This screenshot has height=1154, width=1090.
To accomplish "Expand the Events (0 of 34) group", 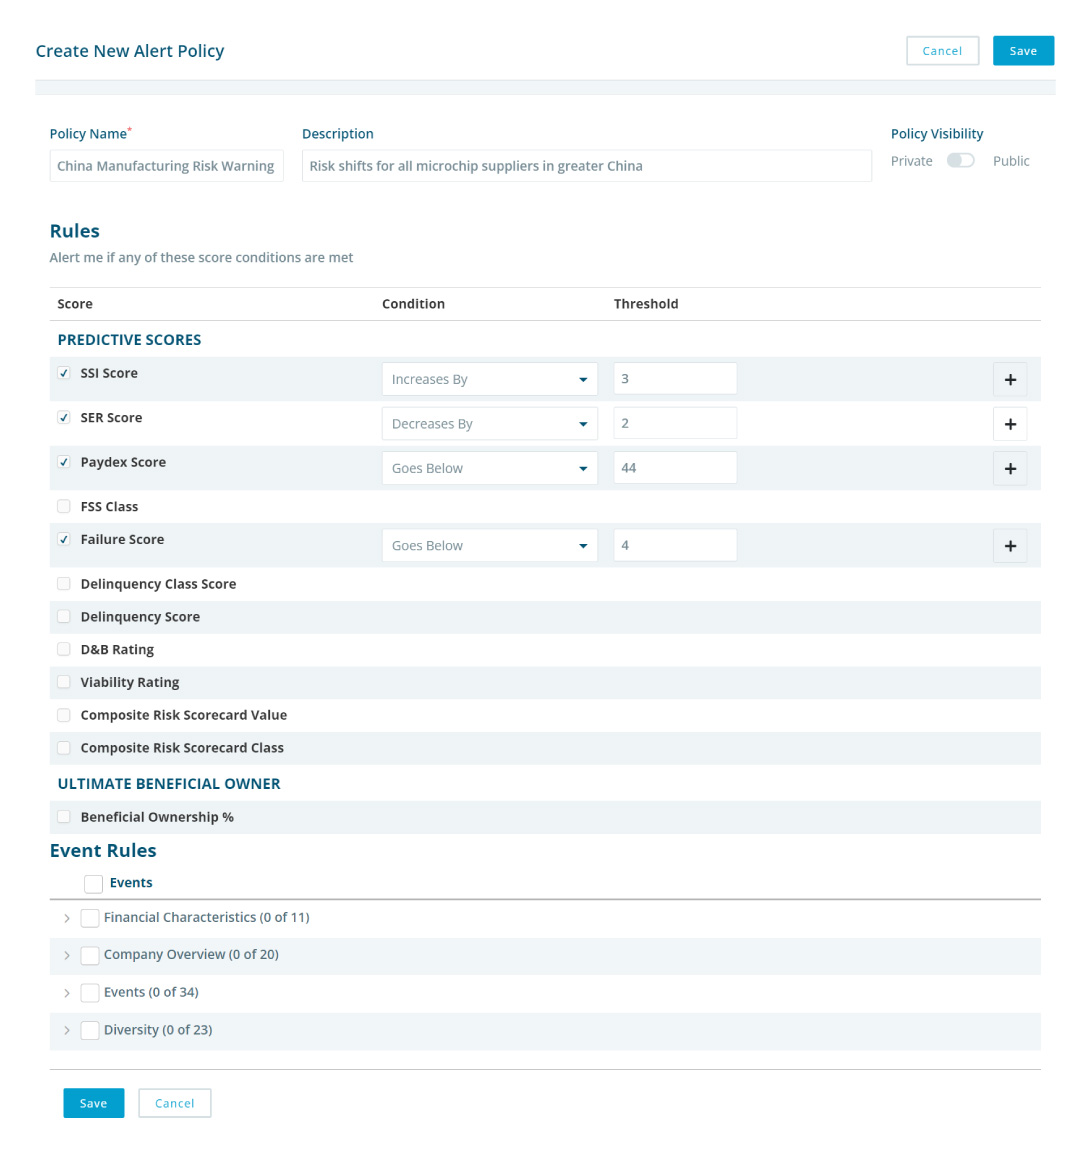I will click(x=67, y=994).
